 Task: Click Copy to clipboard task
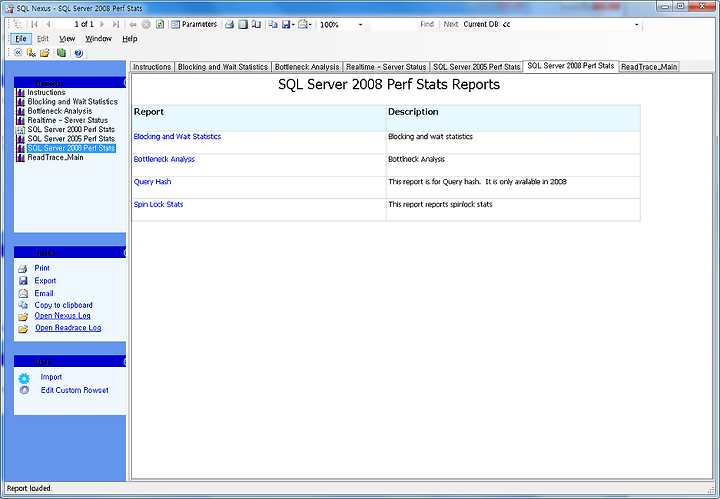click(63, 305)
